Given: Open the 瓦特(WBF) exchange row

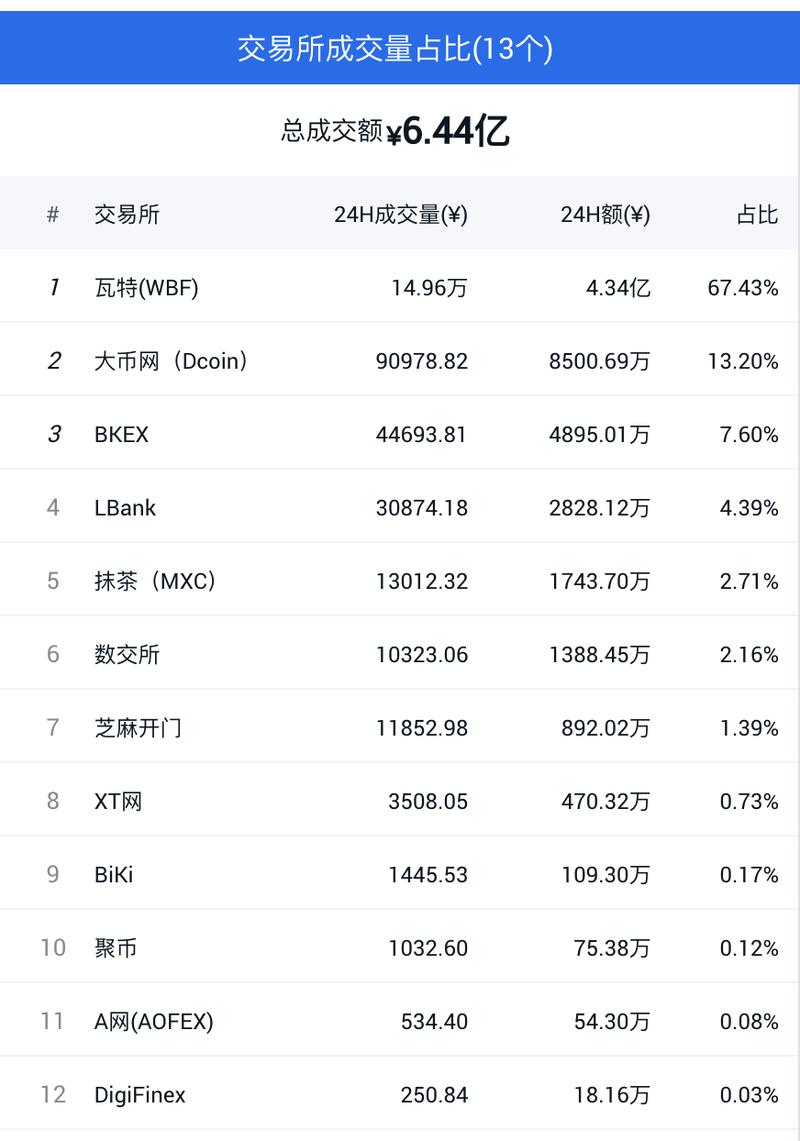Looking at the screenshot, I should pos(146,288).
